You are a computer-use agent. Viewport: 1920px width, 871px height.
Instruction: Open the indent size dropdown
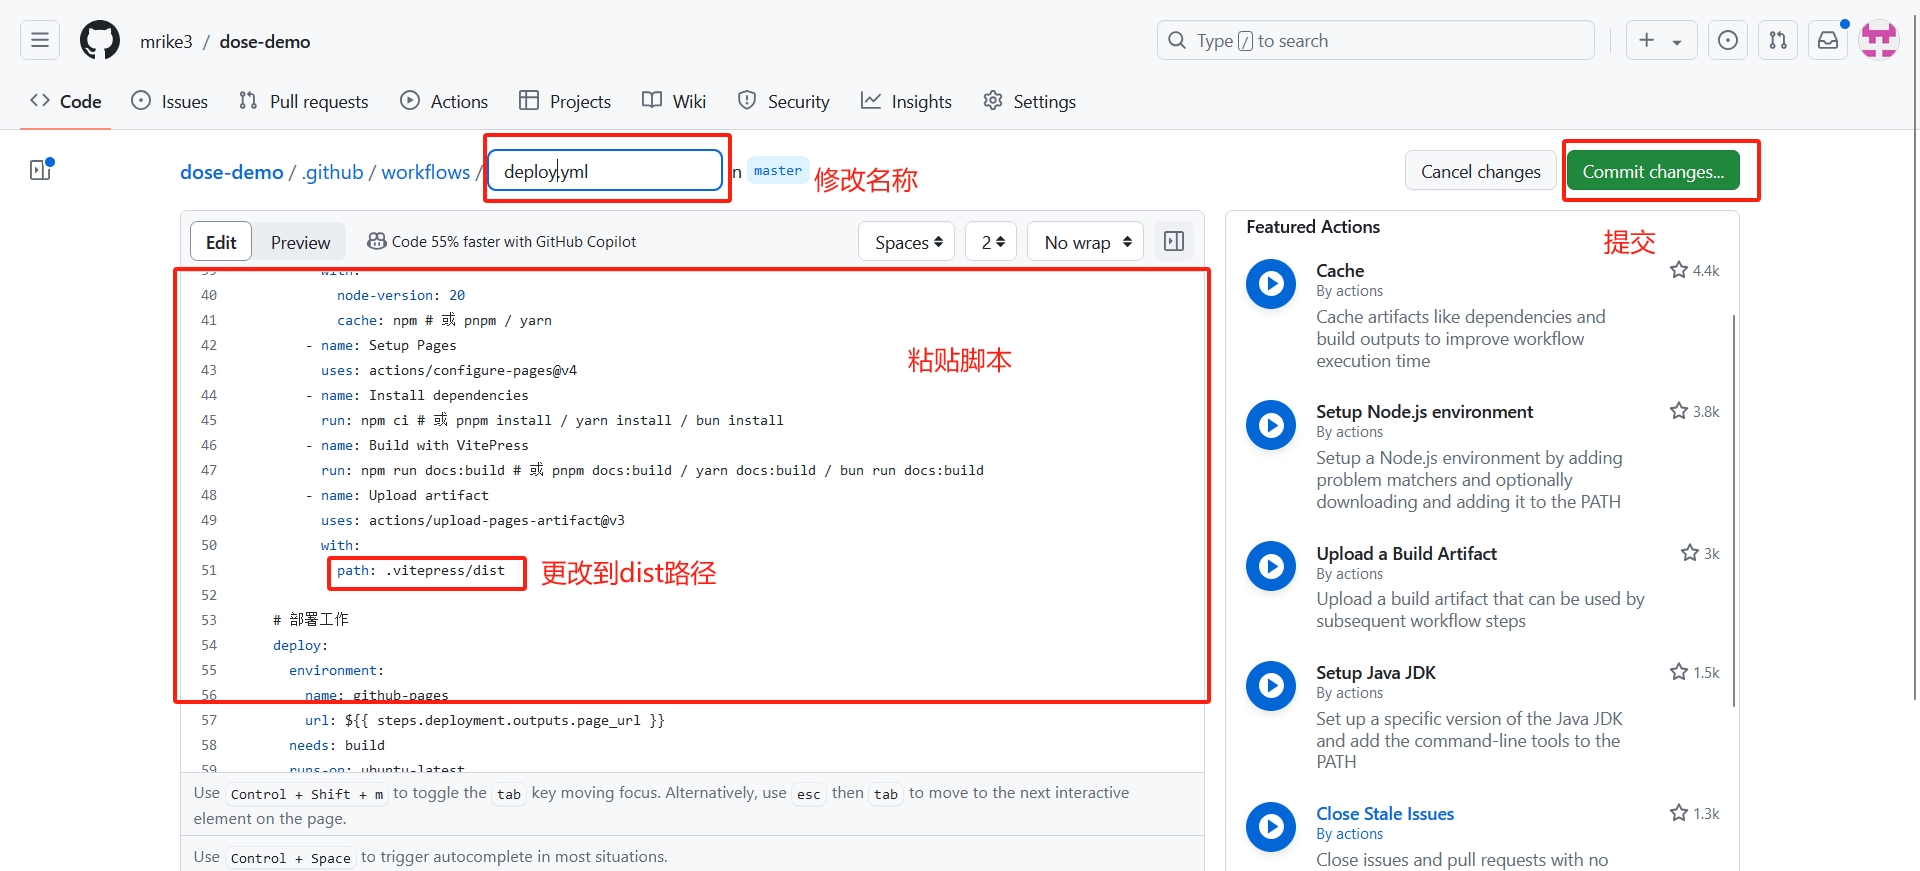tap(991, 242)
